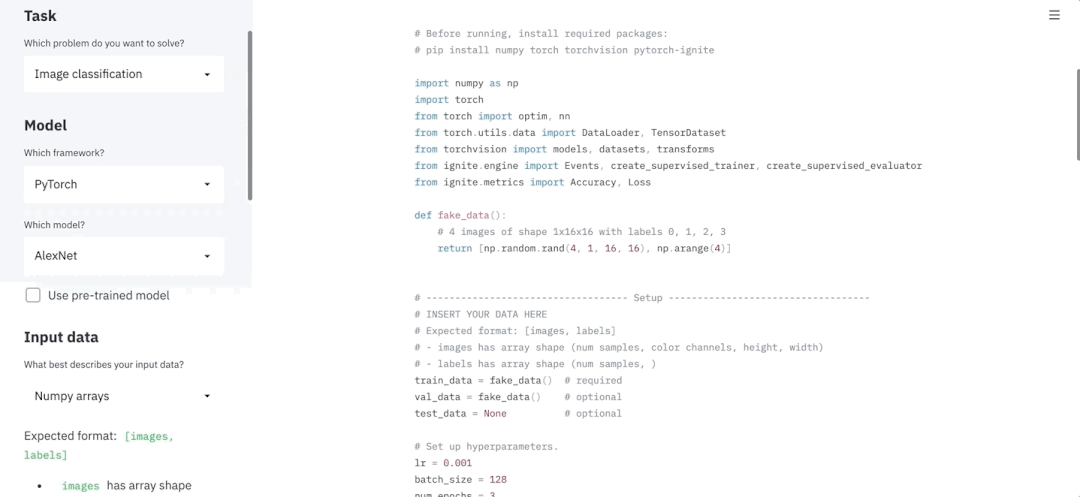Click the caret arrow beside PyTorch
The height and width of the screenshot is (497, 1080).
click(207, 184)
